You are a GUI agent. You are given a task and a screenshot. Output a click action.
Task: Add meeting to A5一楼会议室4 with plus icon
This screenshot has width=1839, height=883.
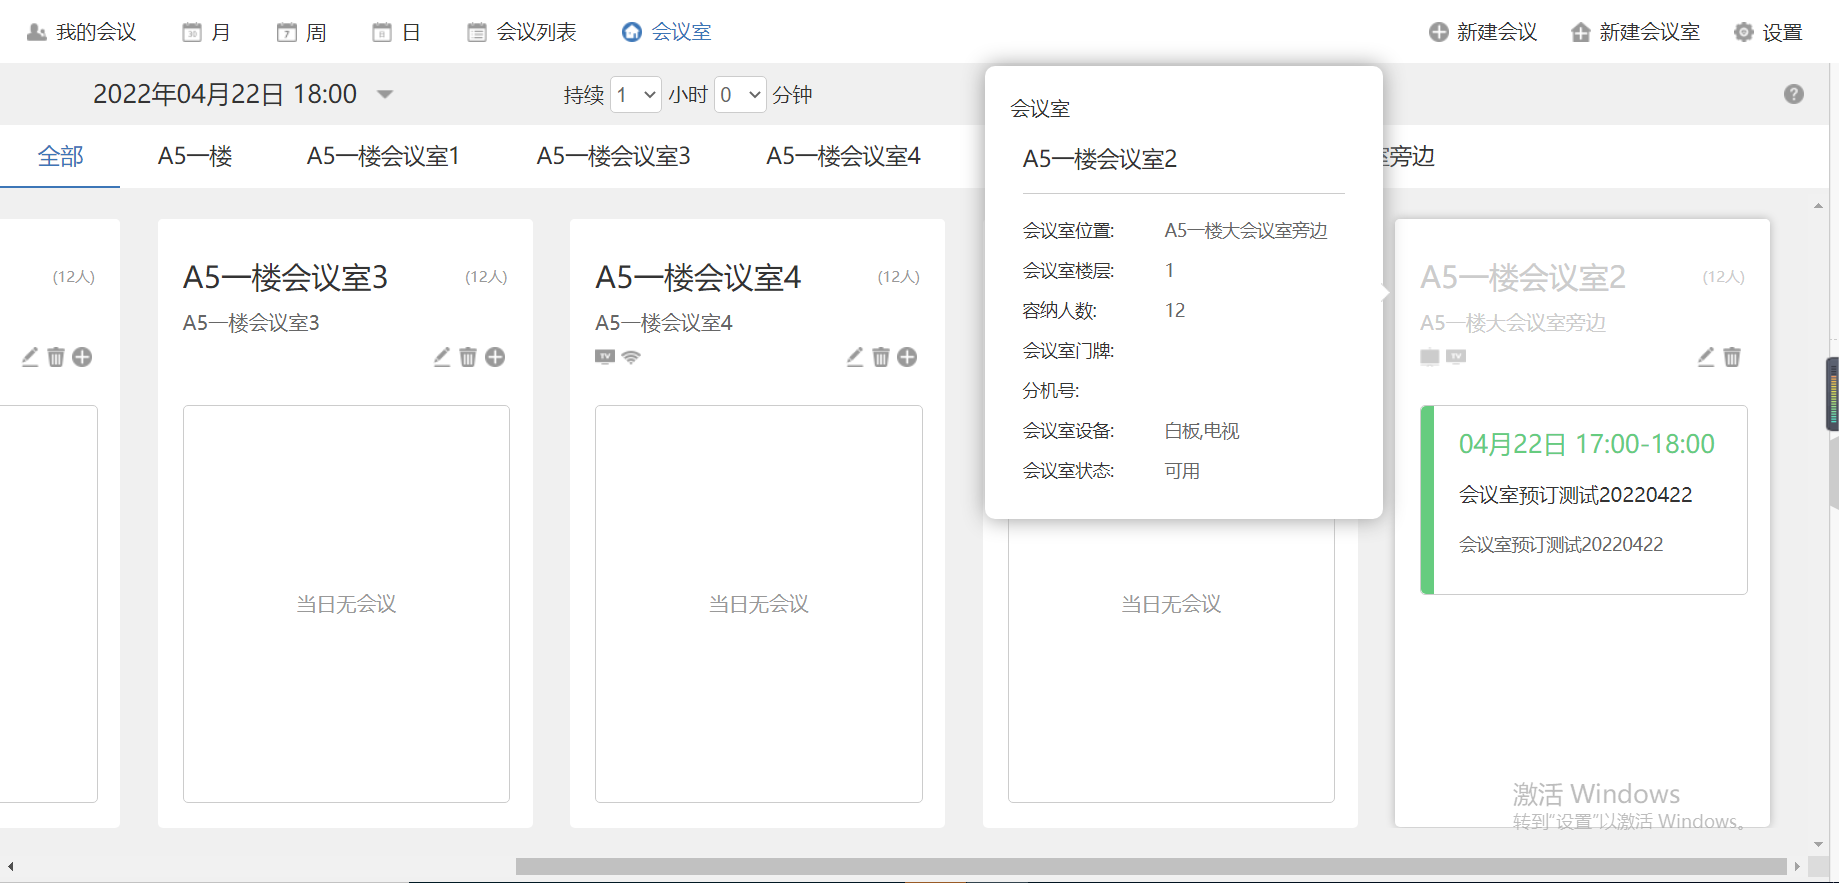pyautogui.click(x=907, y=357)
